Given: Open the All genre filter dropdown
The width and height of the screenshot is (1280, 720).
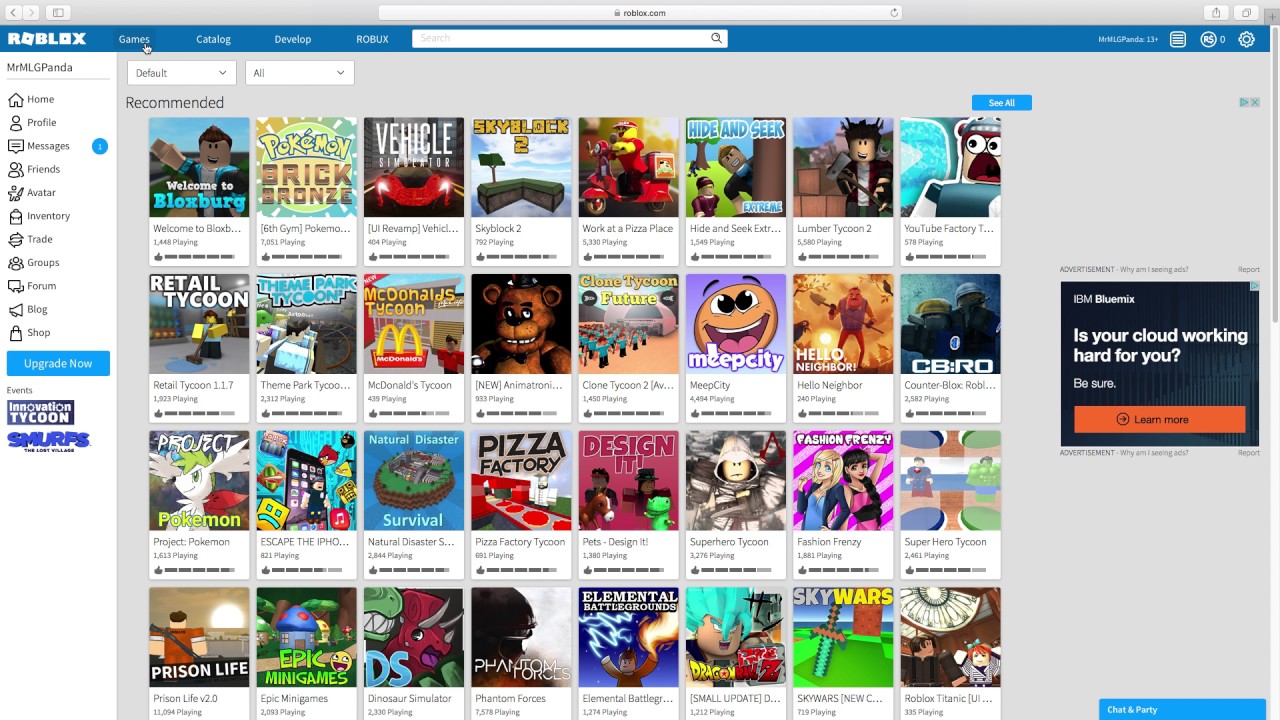Looking at the screenshot, I should click(299, 73).
